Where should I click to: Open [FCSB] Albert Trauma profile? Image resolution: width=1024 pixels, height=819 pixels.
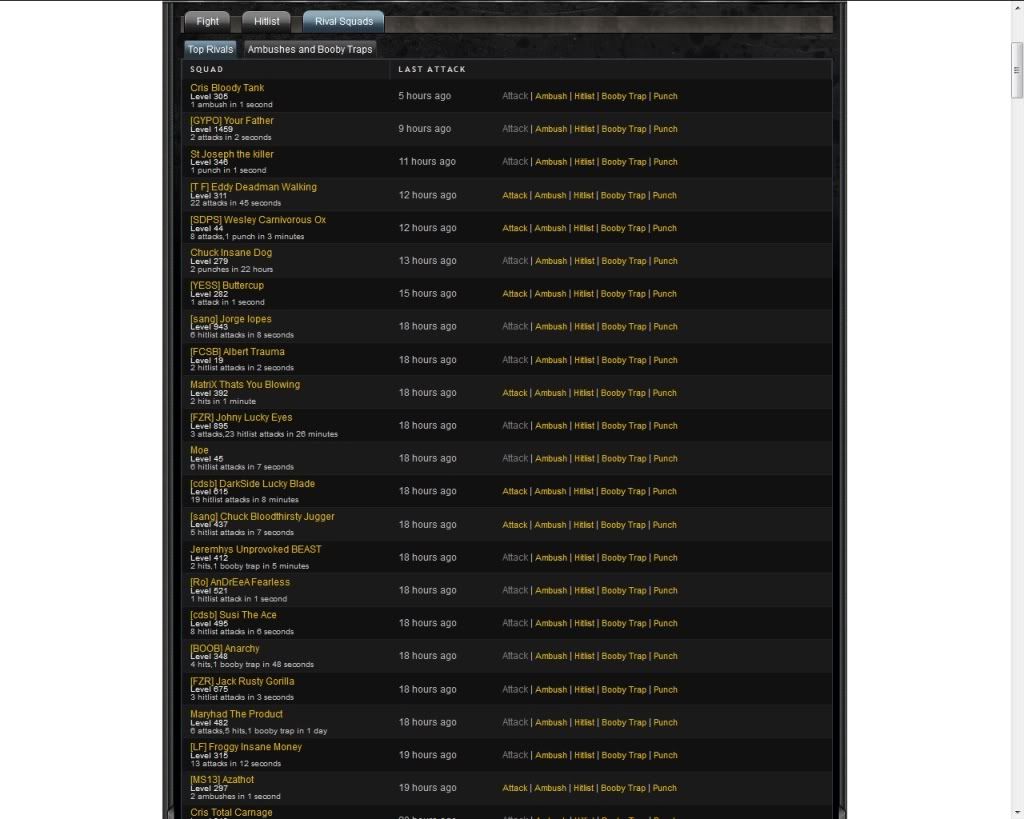(237, 351)
